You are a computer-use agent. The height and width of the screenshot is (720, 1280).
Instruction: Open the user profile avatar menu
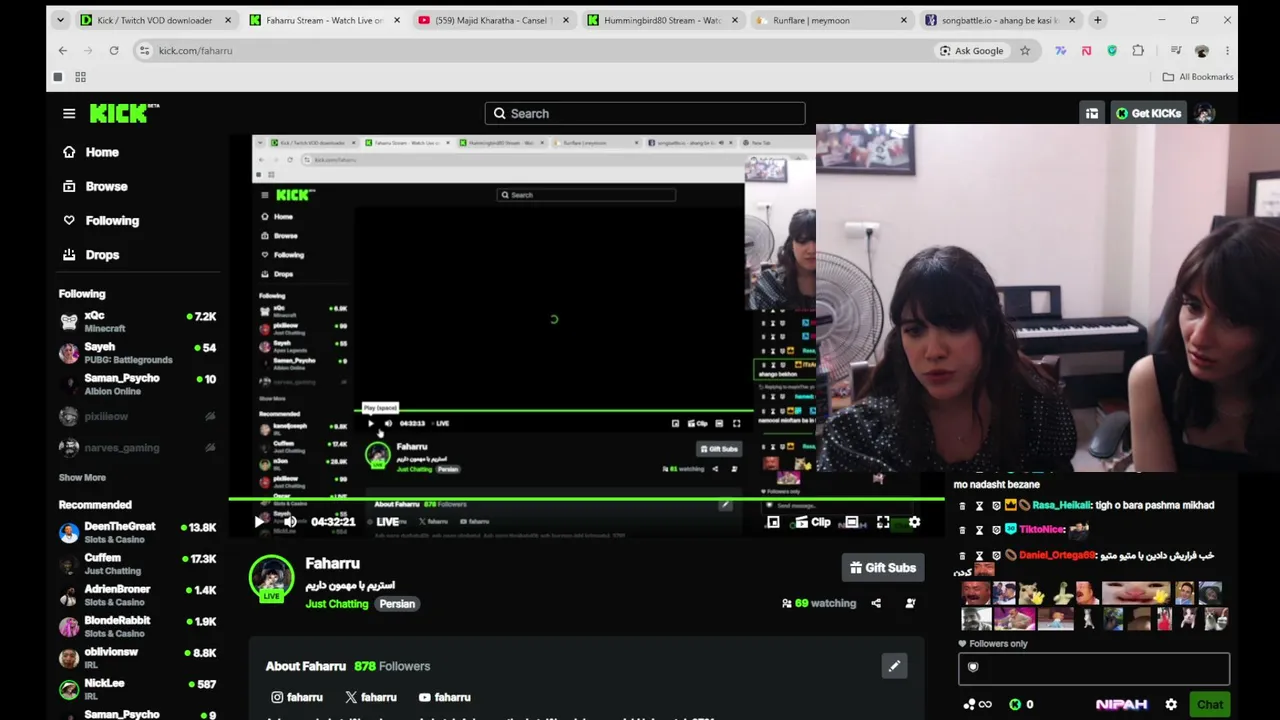pyautogui.click(x=1205, y=113)
